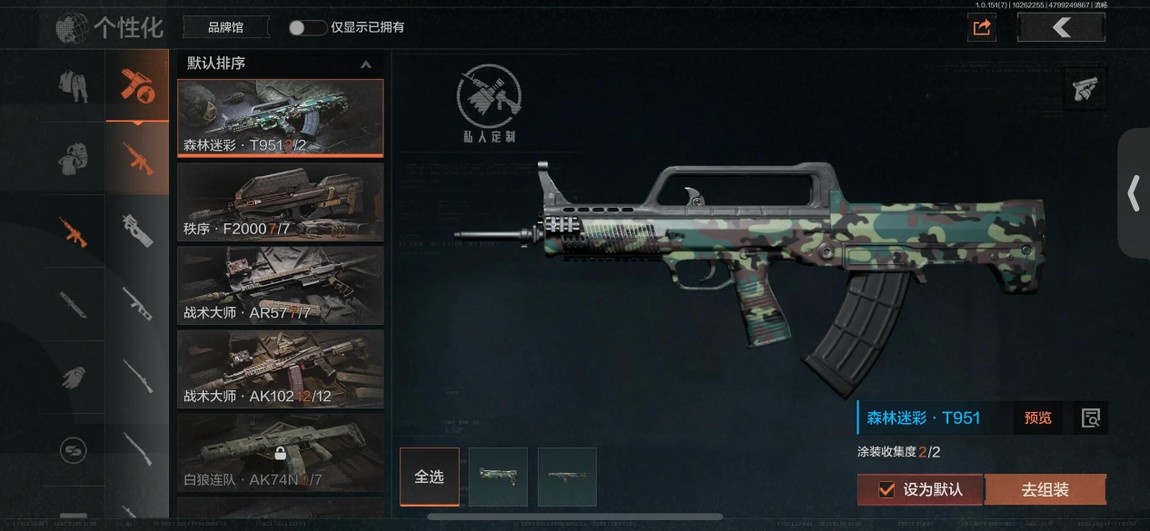Select 秩序 · F2000 skin entry
The image size is (1150, 531).
[280, 202]
